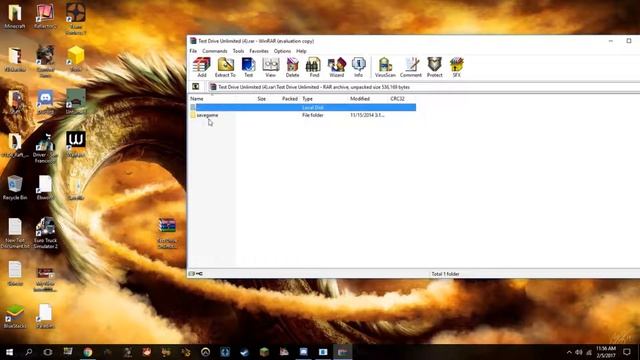Sort file list by Type column
This screenshot has width=640, height=360.
(x=307, y=99)
